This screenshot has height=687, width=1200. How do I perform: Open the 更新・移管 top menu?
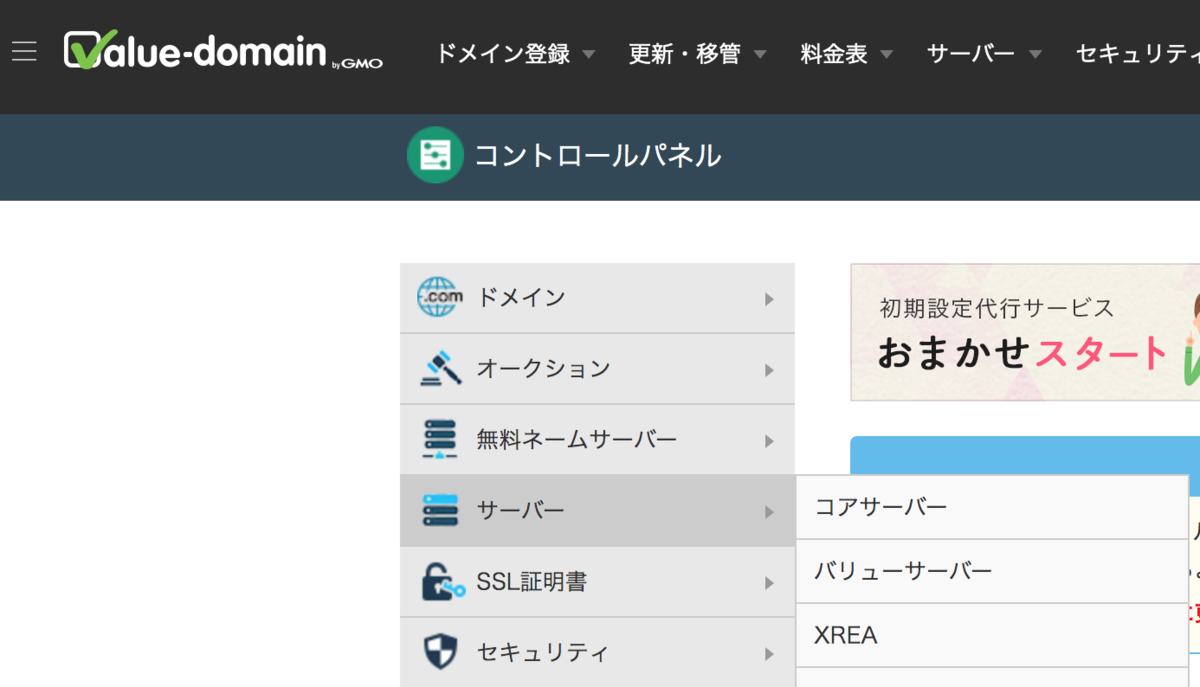(x=685, y=54)
